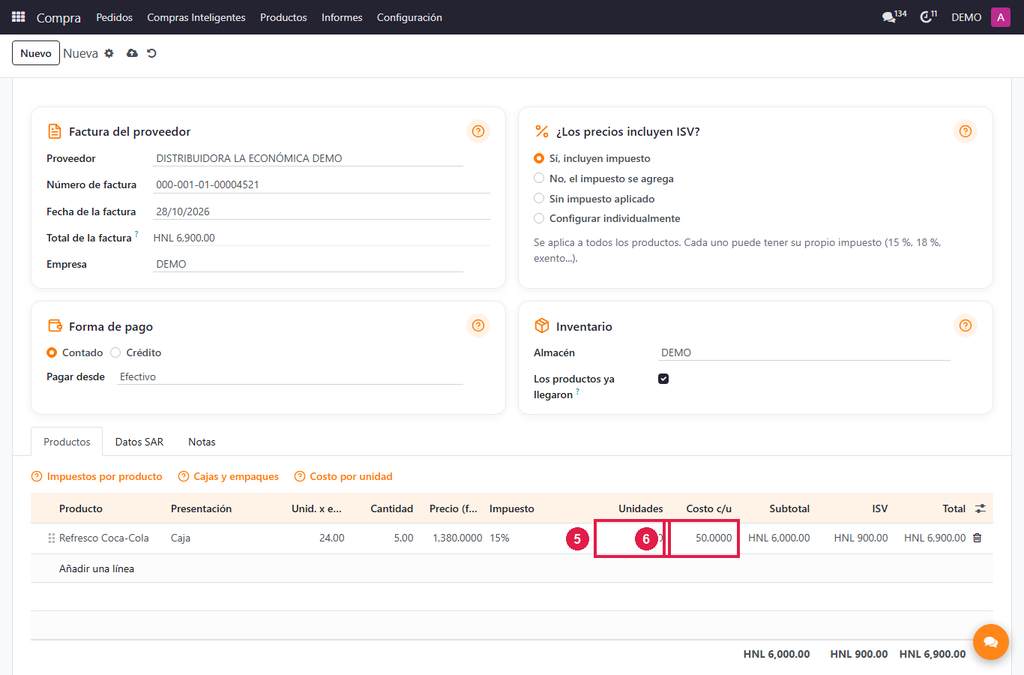The image size is (1024, 675).
Task: Open help for ¿Los precios incluyen ISV? card
Action: (965, 131)
